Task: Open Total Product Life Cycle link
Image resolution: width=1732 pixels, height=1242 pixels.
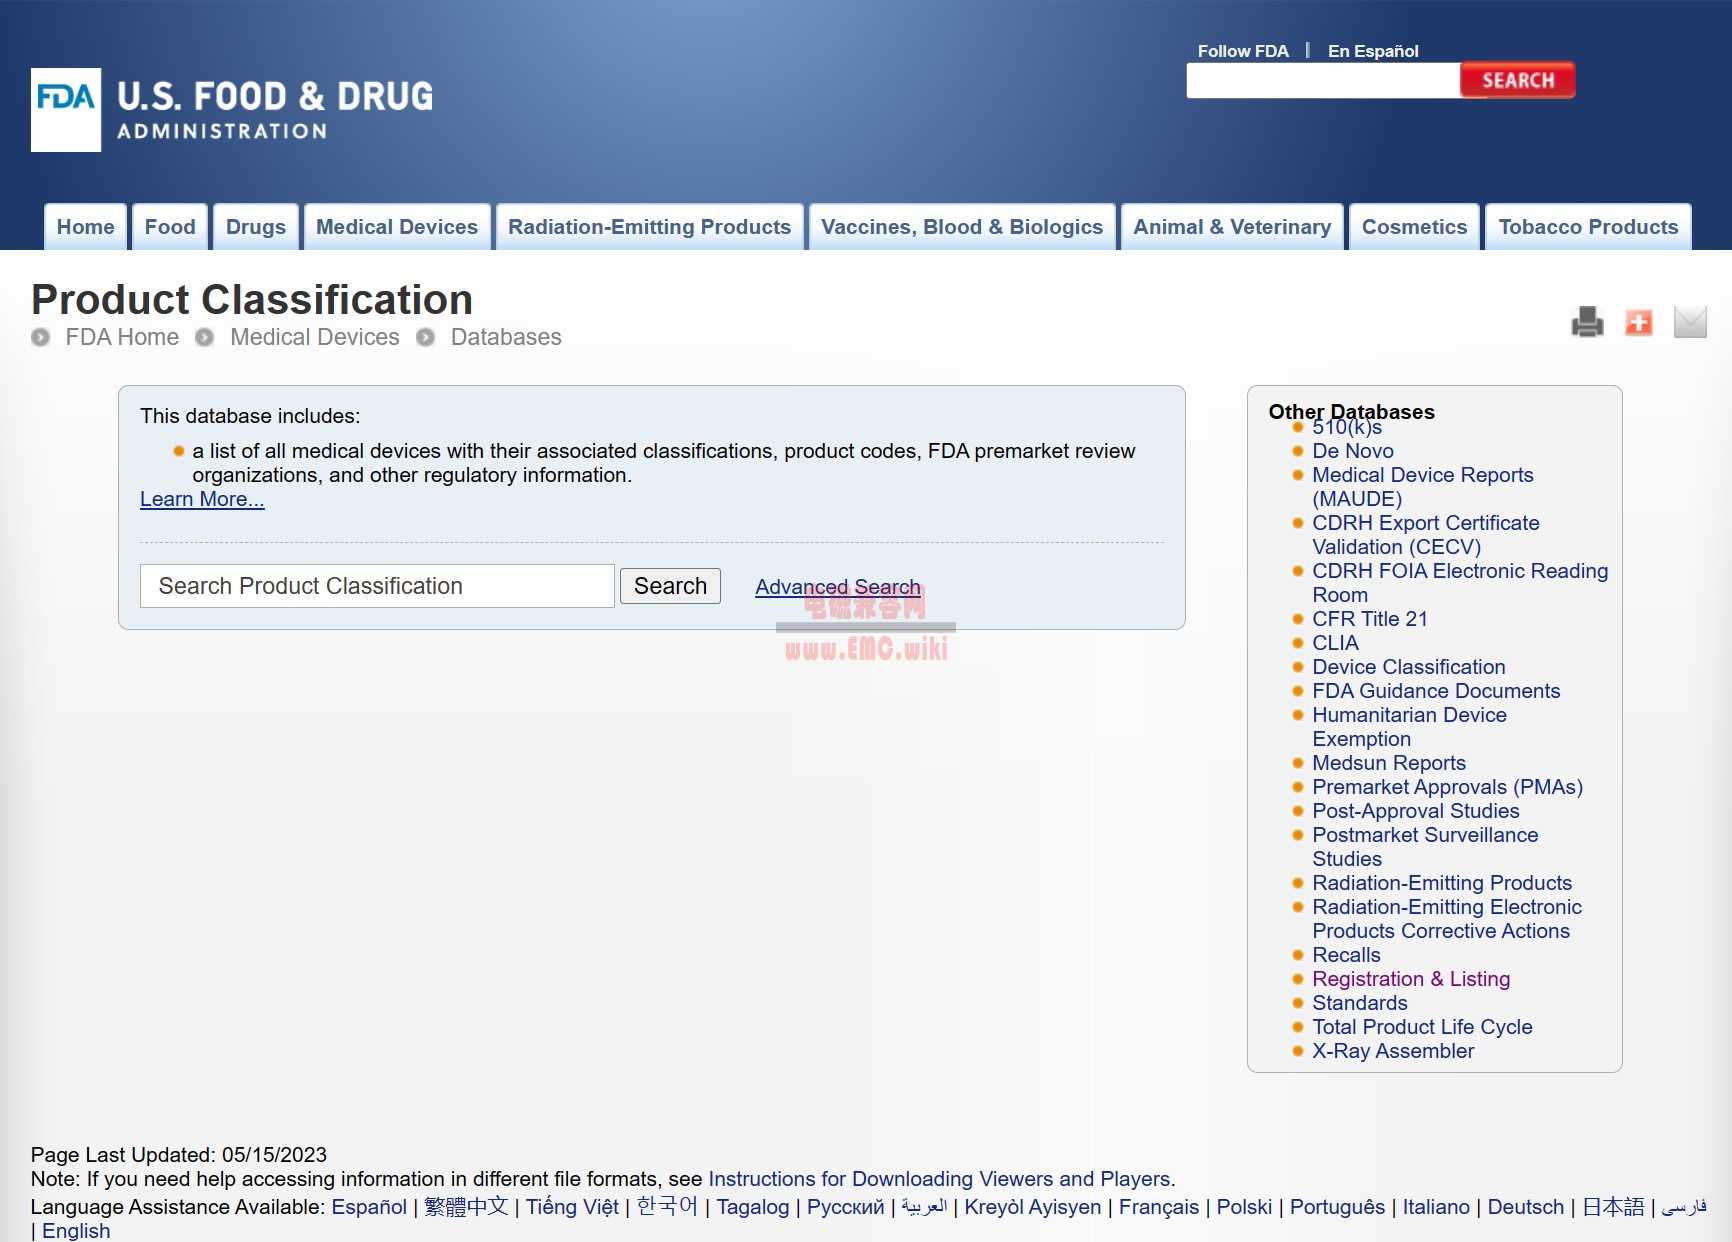Action: pos(1422,1027)
